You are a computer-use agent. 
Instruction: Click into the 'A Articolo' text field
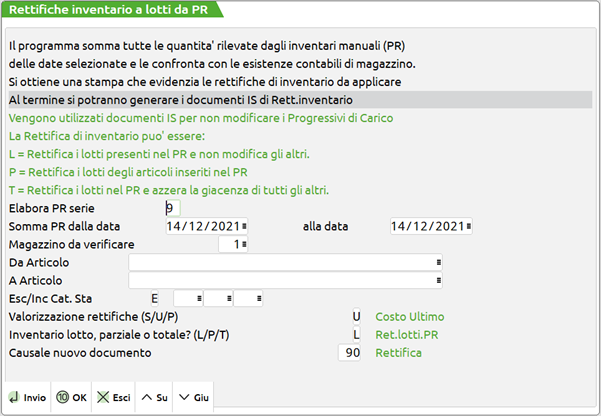point(280,280)
